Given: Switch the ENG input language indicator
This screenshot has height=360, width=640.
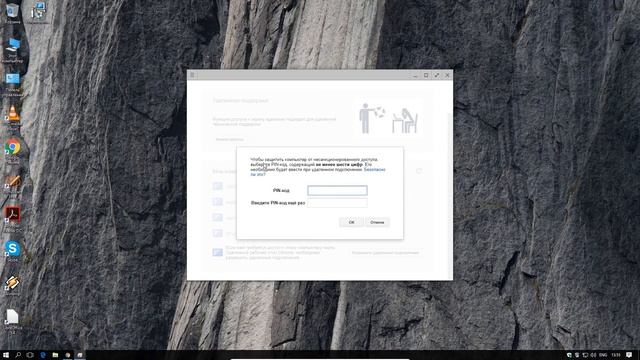Looking at the screenshot, I should point(602,355).
